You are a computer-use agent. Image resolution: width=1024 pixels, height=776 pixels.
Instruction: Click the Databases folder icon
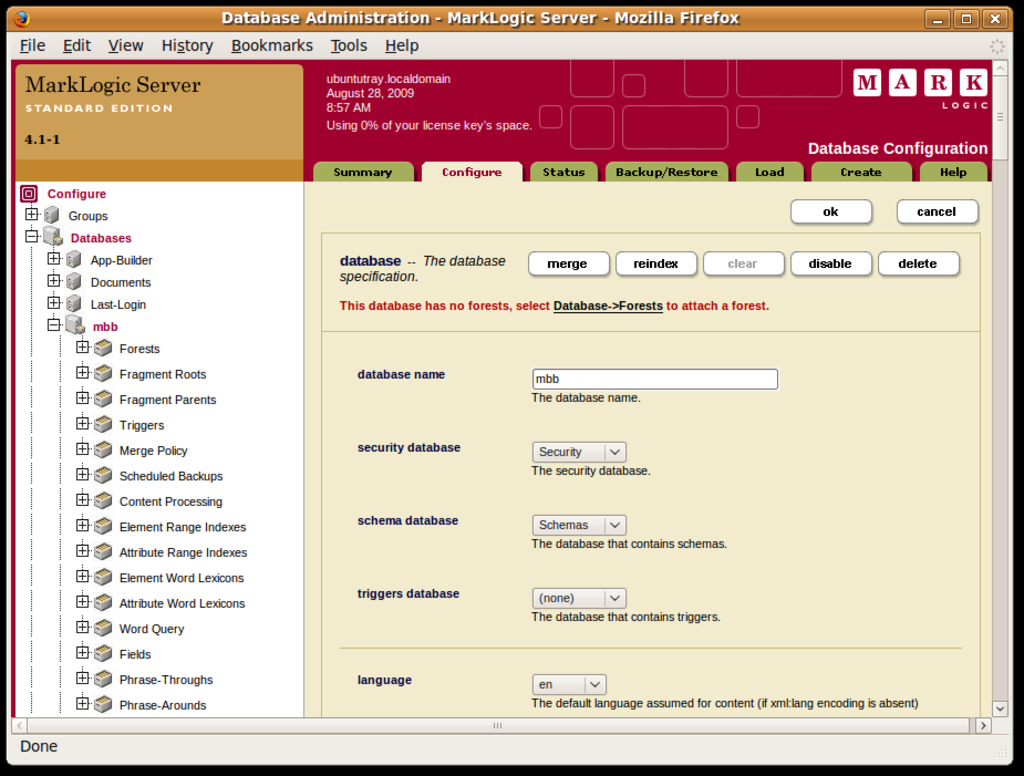pyautogui.click(x=53, y=237)
